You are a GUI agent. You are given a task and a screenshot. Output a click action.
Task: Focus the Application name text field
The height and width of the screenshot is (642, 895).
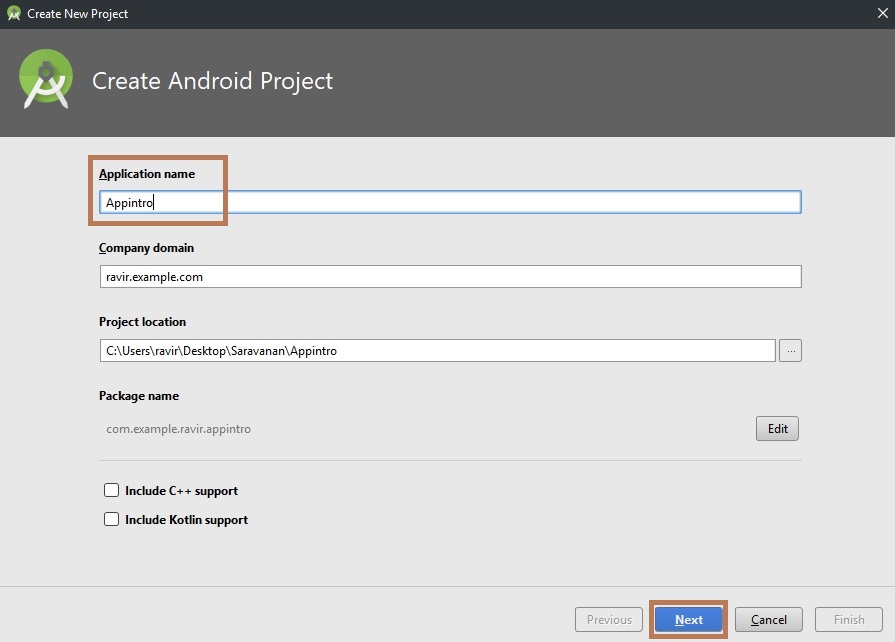(x=450, y=203)
